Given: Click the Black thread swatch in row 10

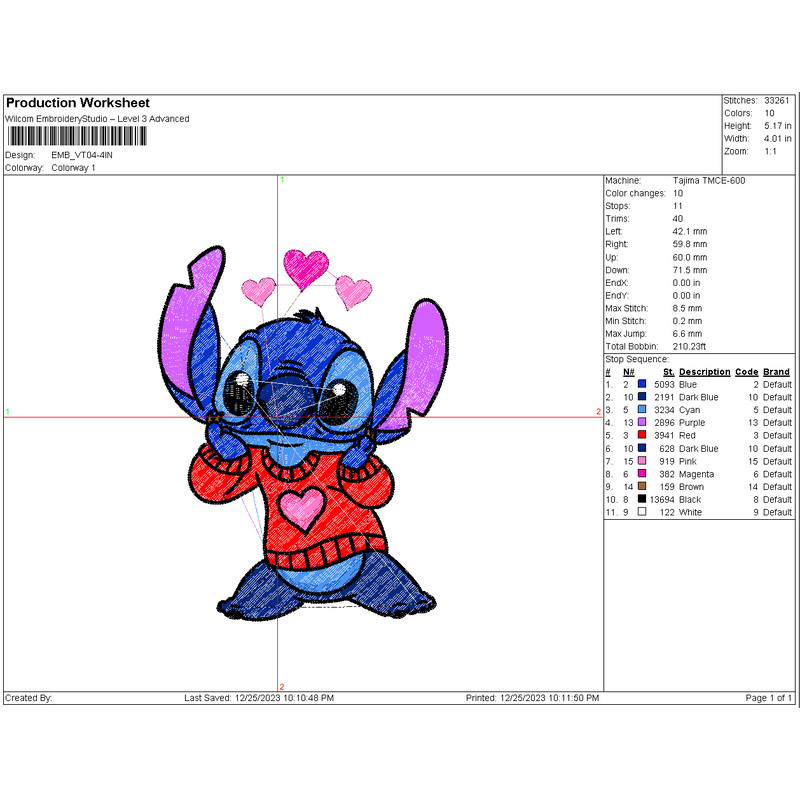Looking at the screenshot, I should coord(640,499).
